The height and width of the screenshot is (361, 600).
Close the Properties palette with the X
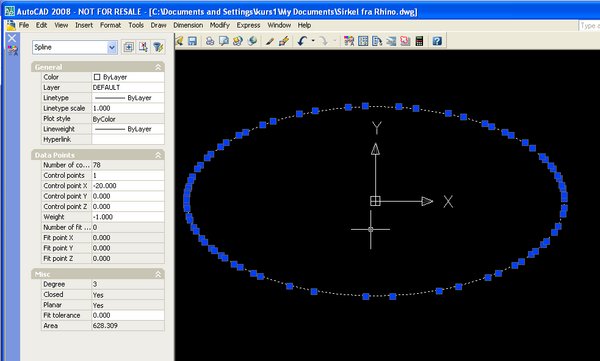pyautogui.click(x=12, y=38)
